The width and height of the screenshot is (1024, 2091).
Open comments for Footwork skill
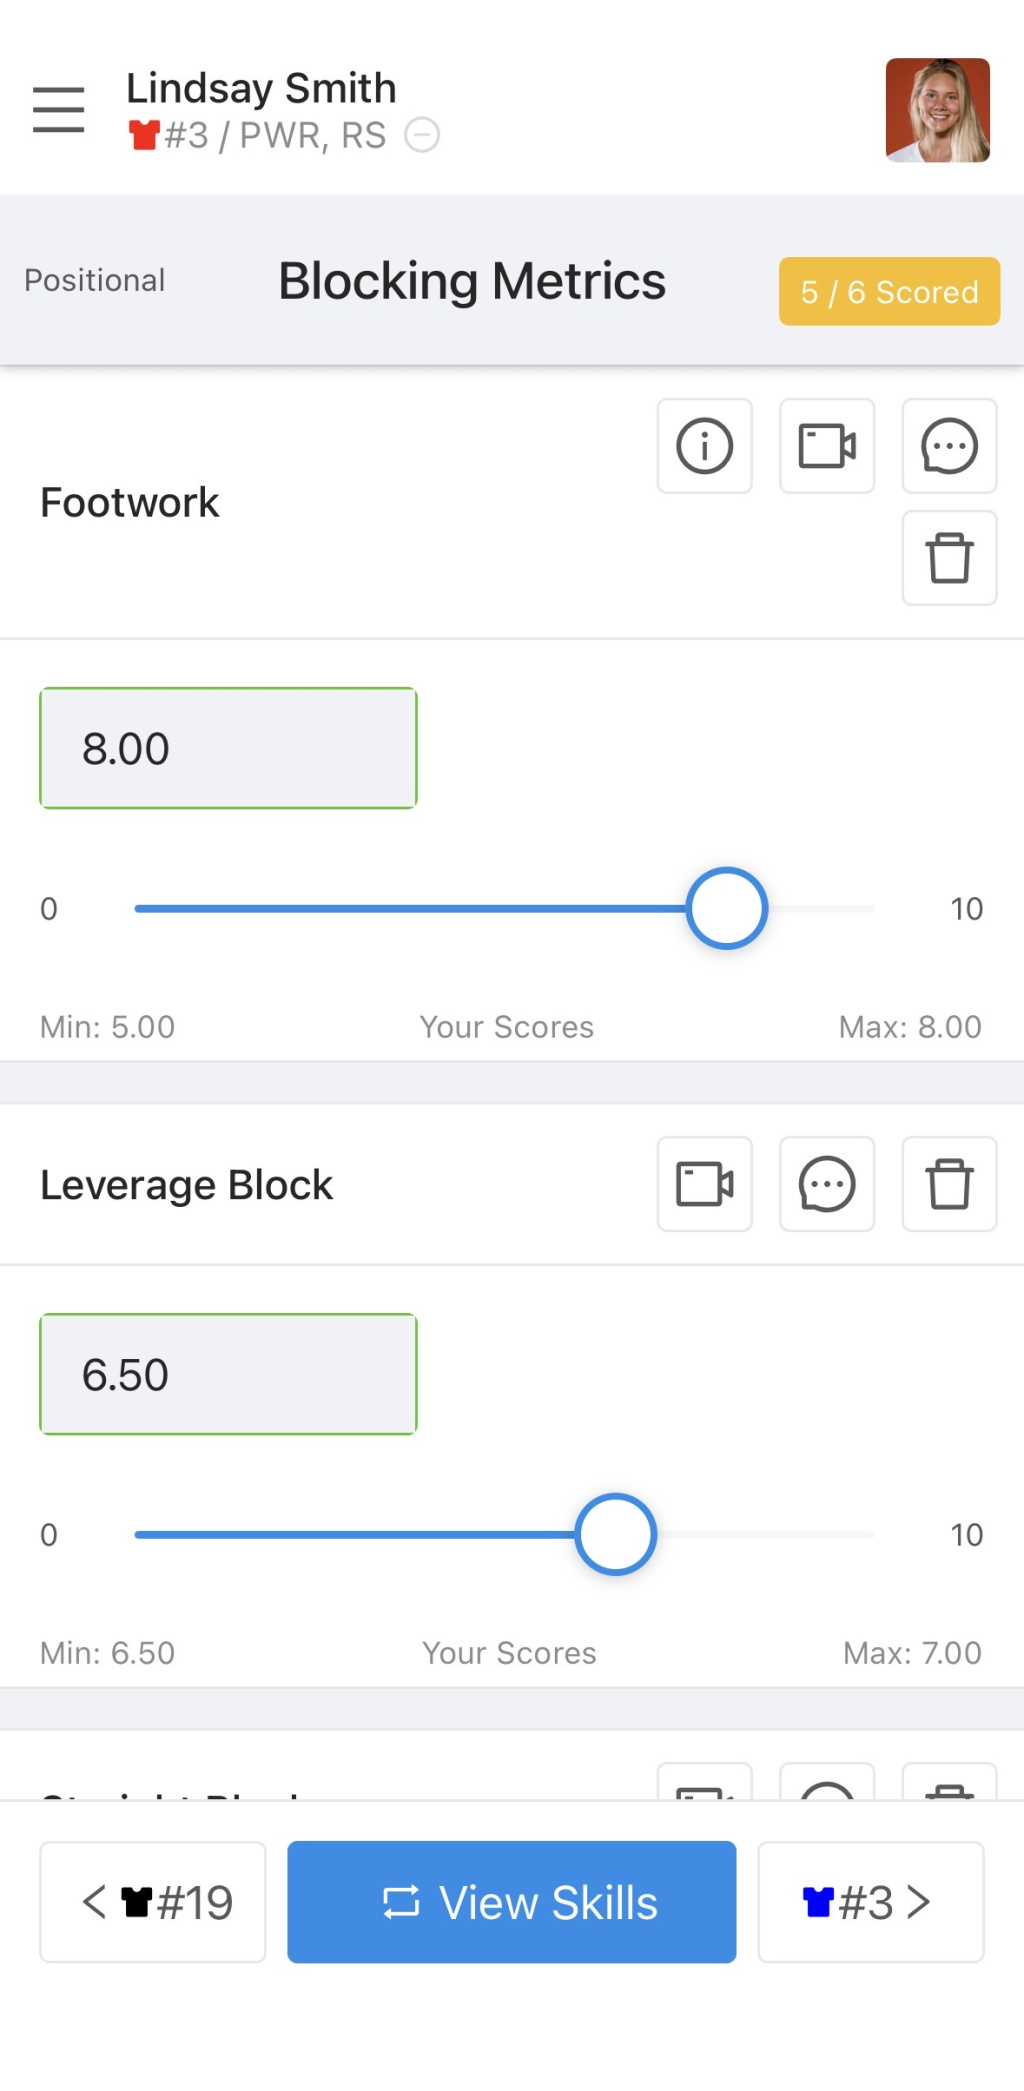click(x=949, y=446)
